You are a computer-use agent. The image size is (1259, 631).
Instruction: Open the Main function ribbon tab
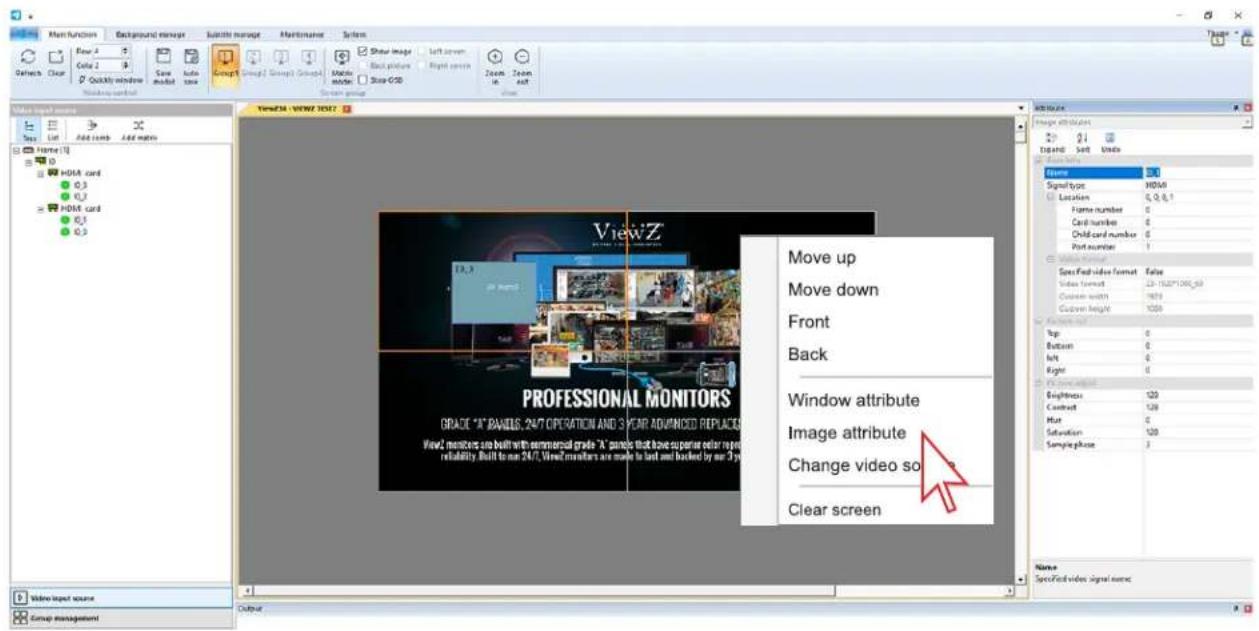[x=72, y=34]
